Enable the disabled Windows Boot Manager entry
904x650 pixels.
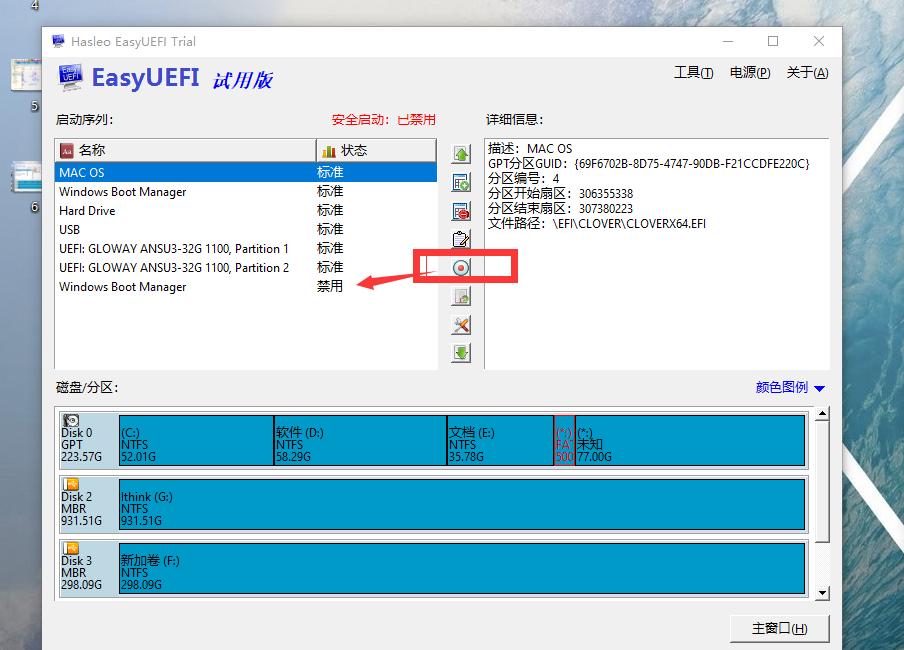click(x=122, y=287)
